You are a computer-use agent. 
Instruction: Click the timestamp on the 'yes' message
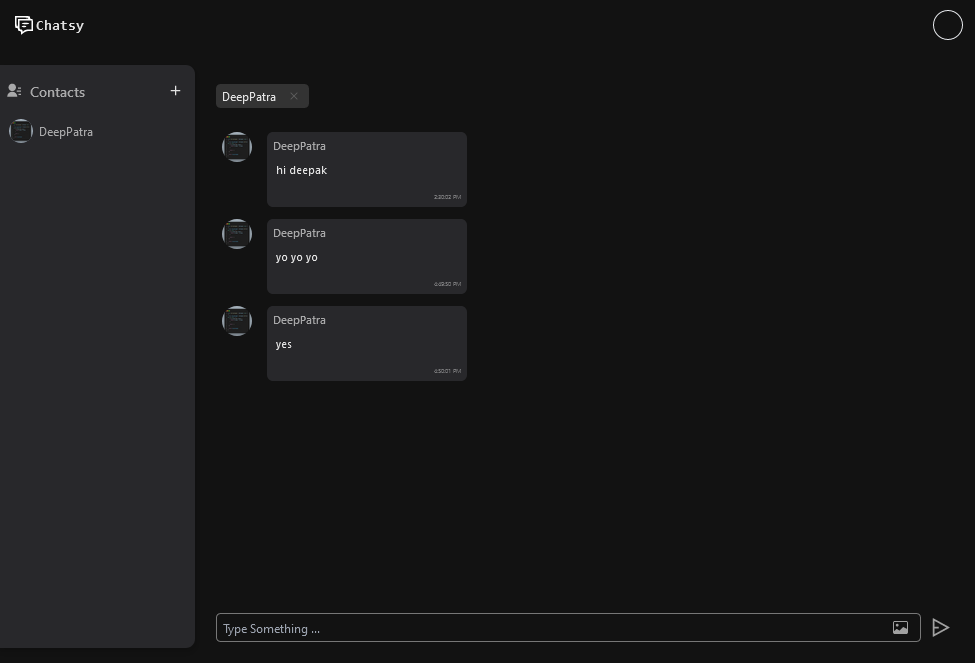(x=446, y=371)
